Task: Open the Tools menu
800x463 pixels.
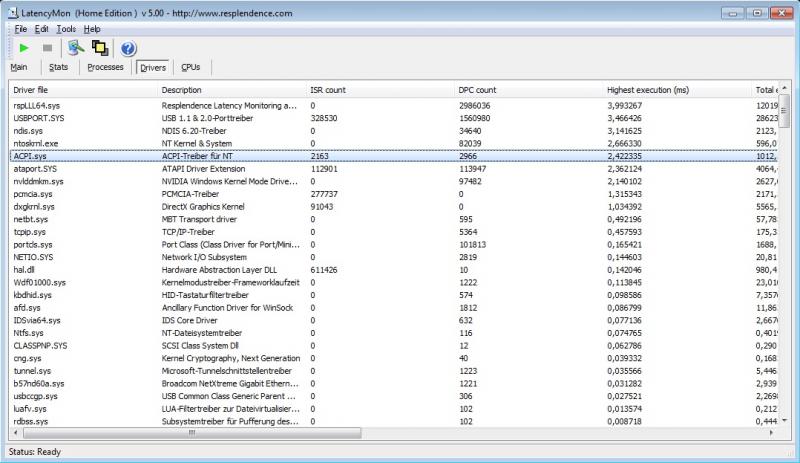Action: (65, 29)
